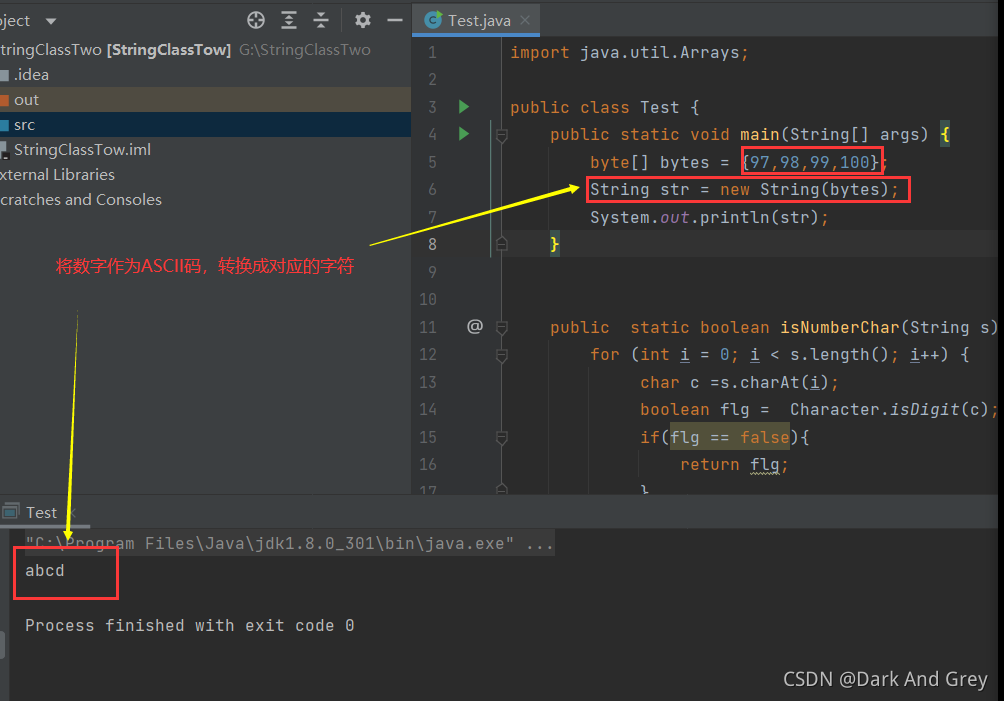
Task: Click 's.charAt(i)' on line 13
Action: point(775,383)
